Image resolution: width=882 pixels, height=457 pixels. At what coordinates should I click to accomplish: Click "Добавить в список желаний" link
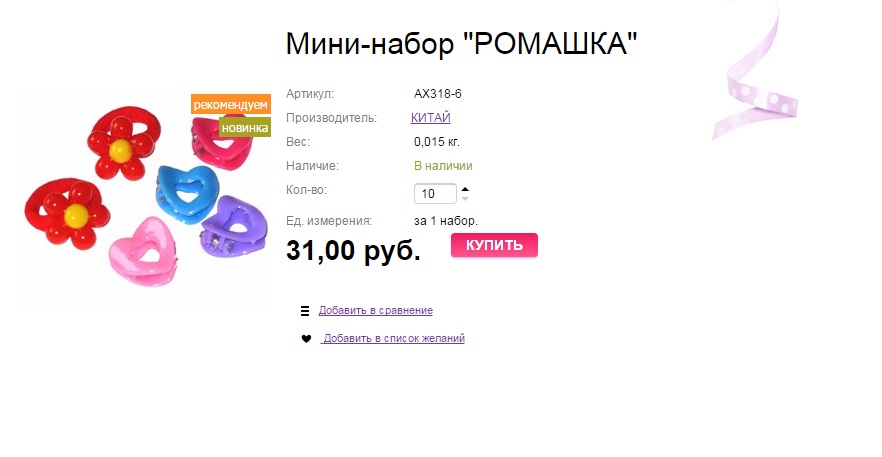(393, 339)
